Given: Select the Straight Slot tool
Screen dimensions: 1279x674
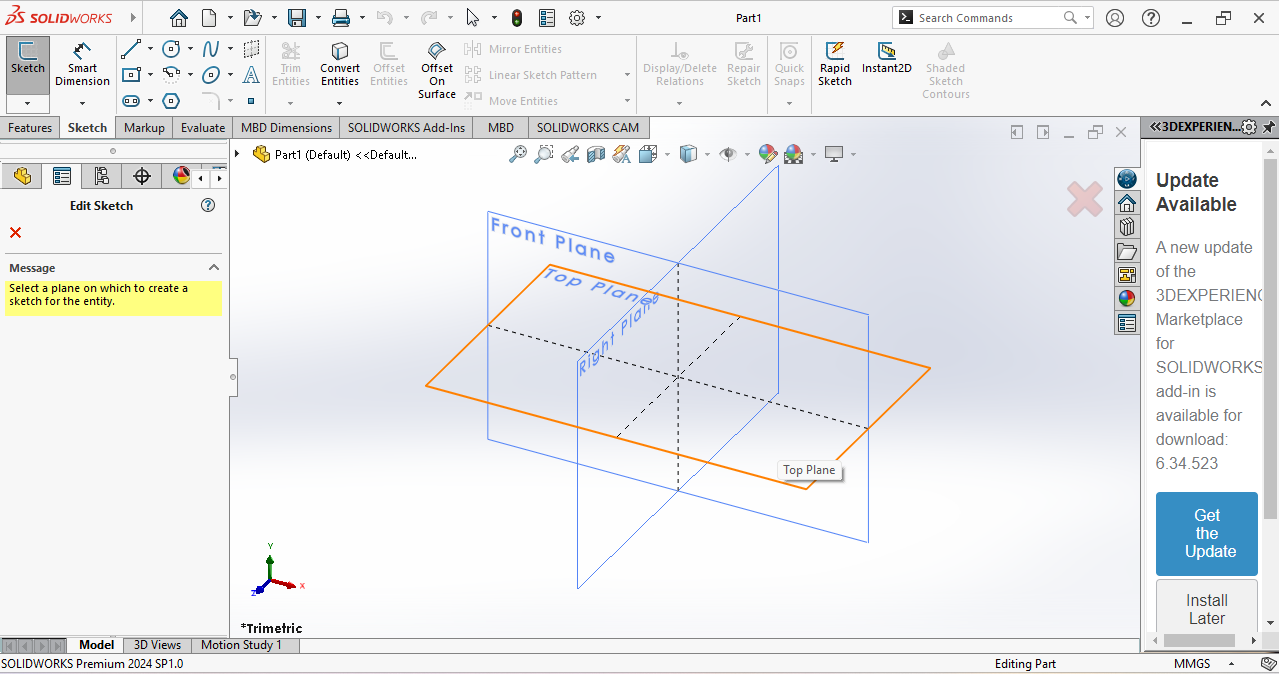Looking at the screenshot, I should point(131,101).
